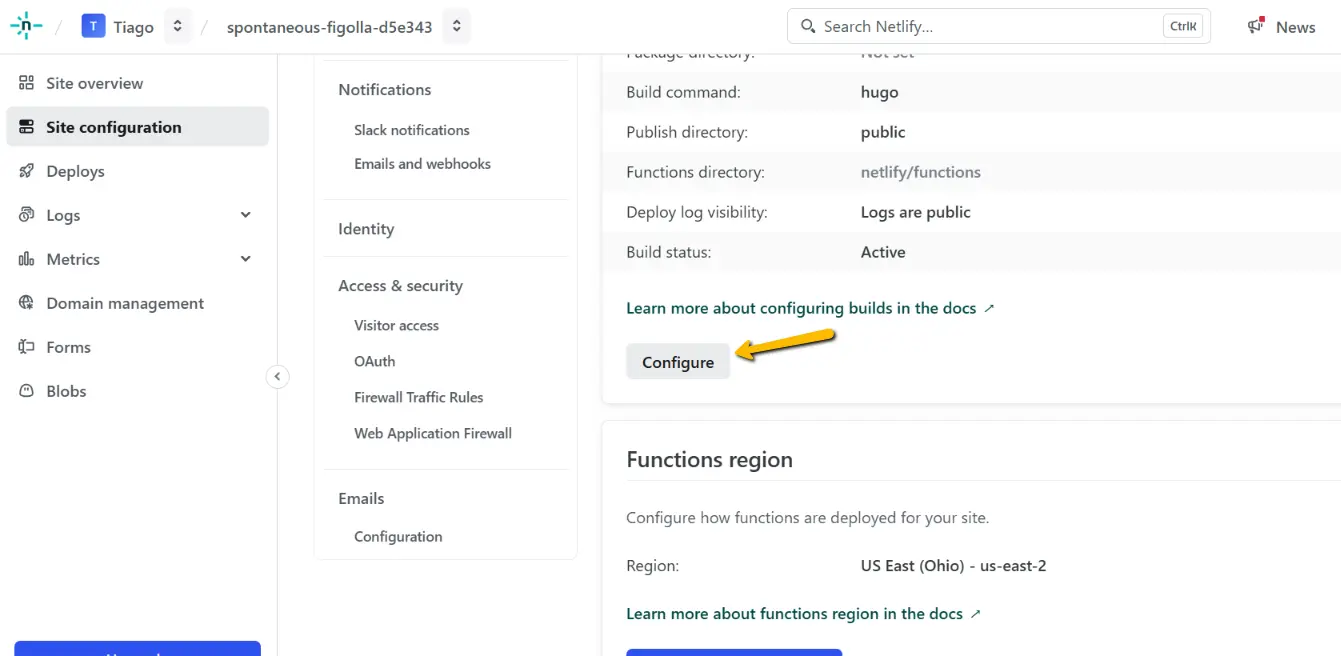
Task: Open the Tiago team switcher
Action: coord(178,26)
